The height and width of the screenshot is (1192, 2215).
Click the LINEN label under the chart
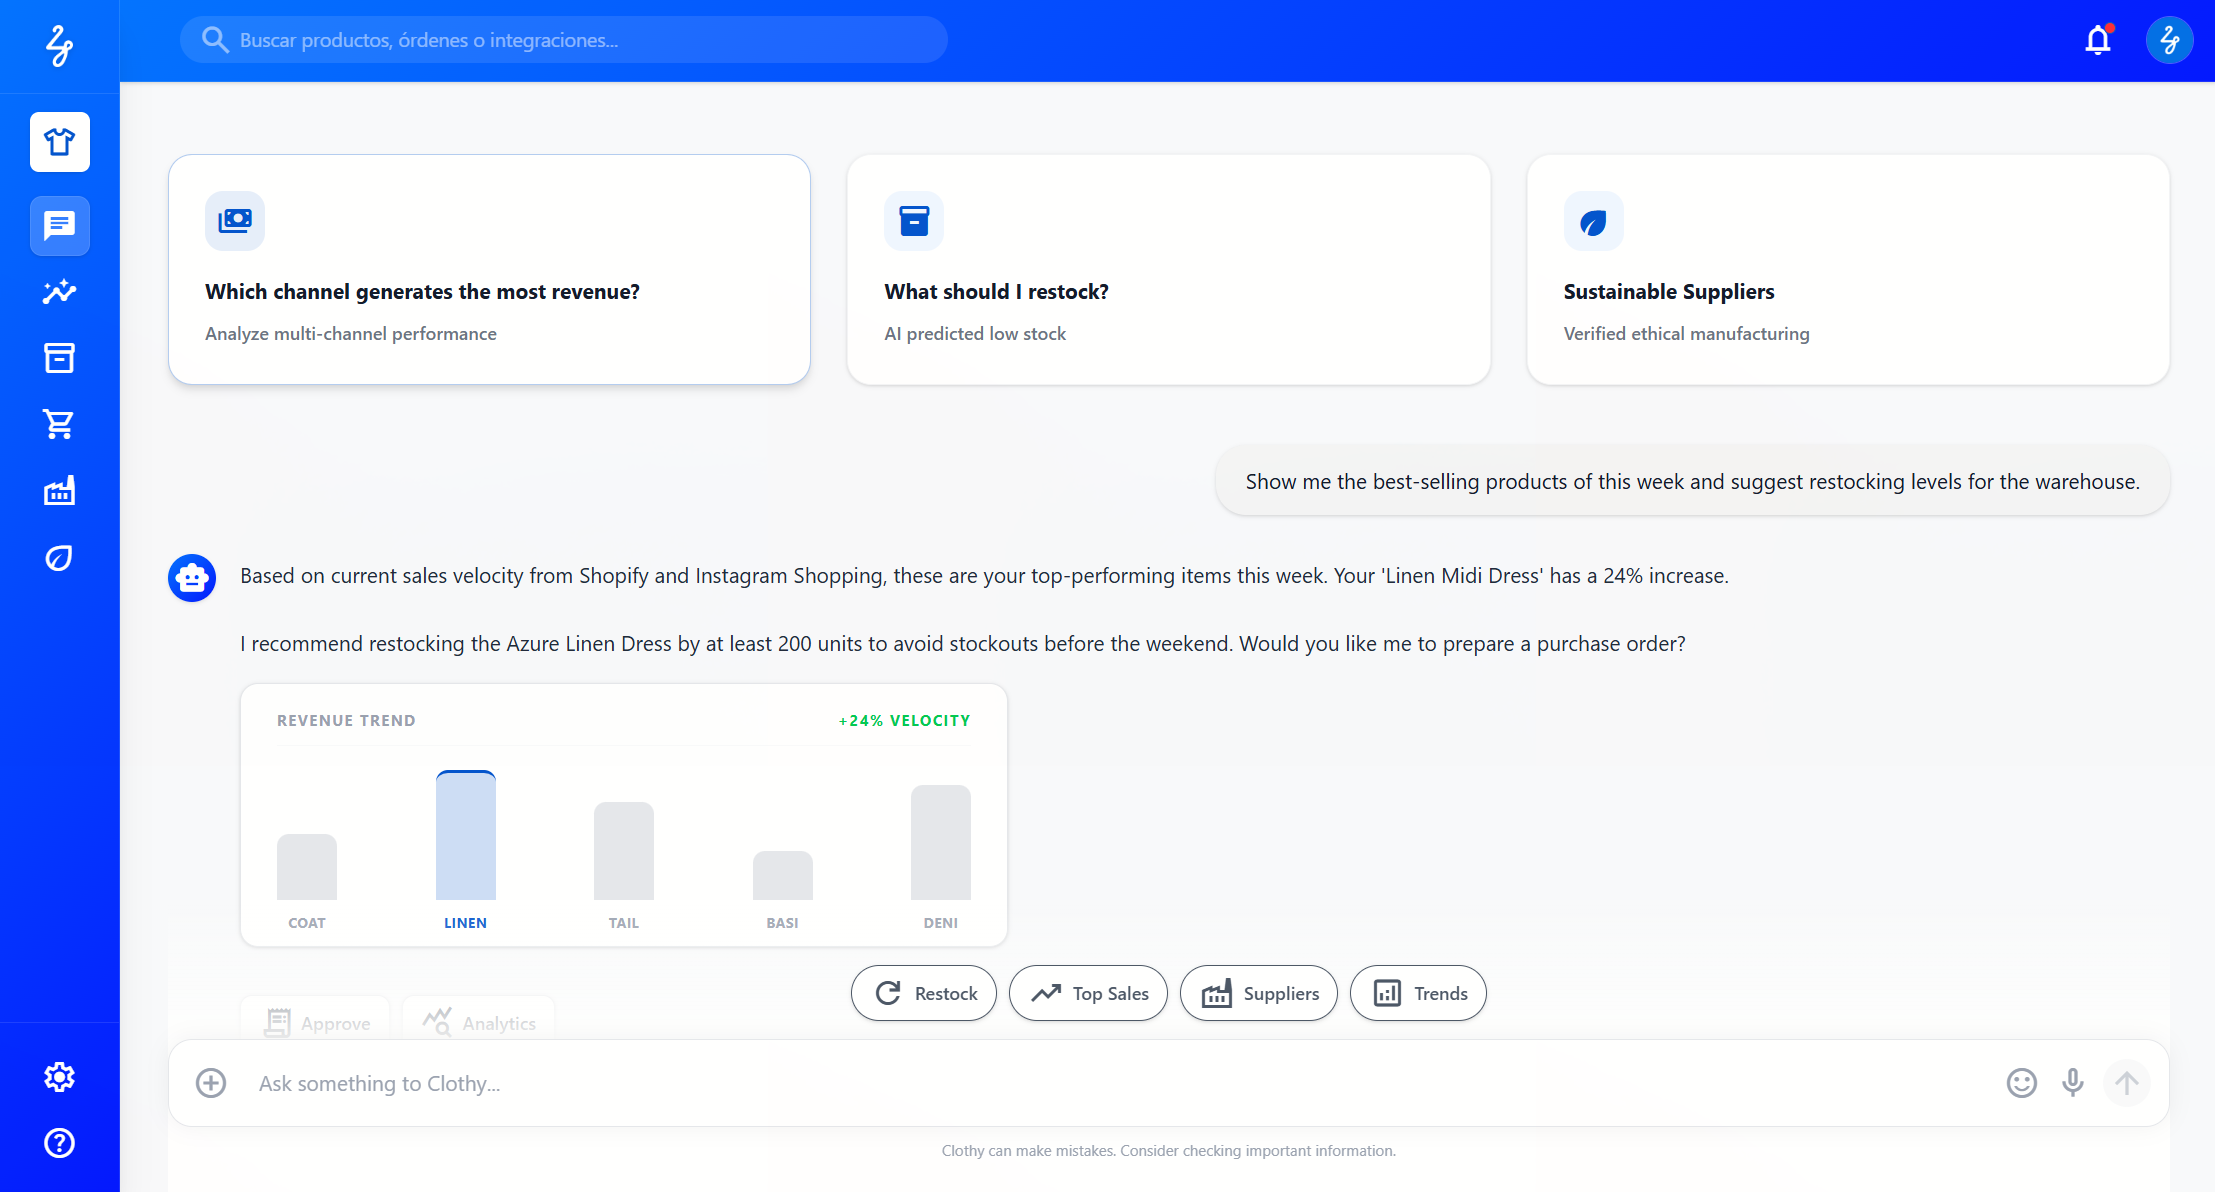pyautogui.click(x=466, y=923)
